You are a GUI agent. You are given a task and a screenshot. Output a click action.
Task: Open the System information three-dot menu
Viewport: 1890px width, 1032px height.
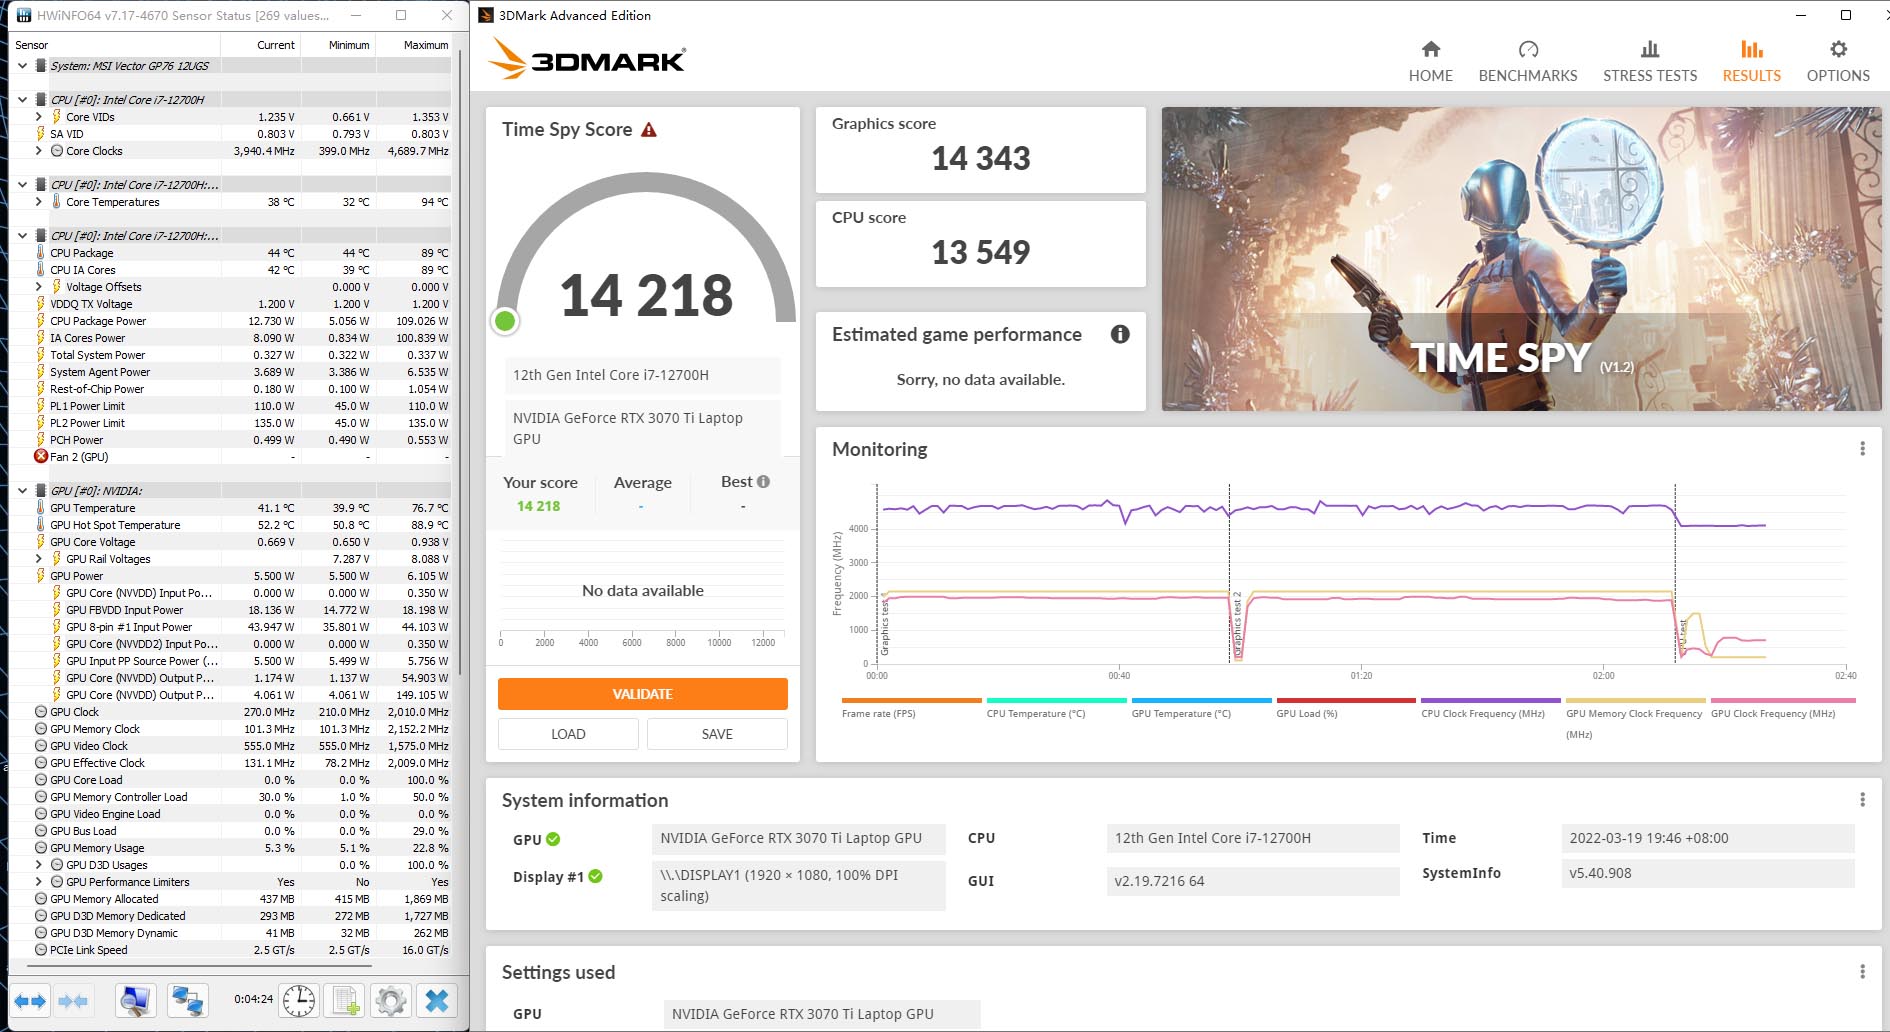[1862, 800]
